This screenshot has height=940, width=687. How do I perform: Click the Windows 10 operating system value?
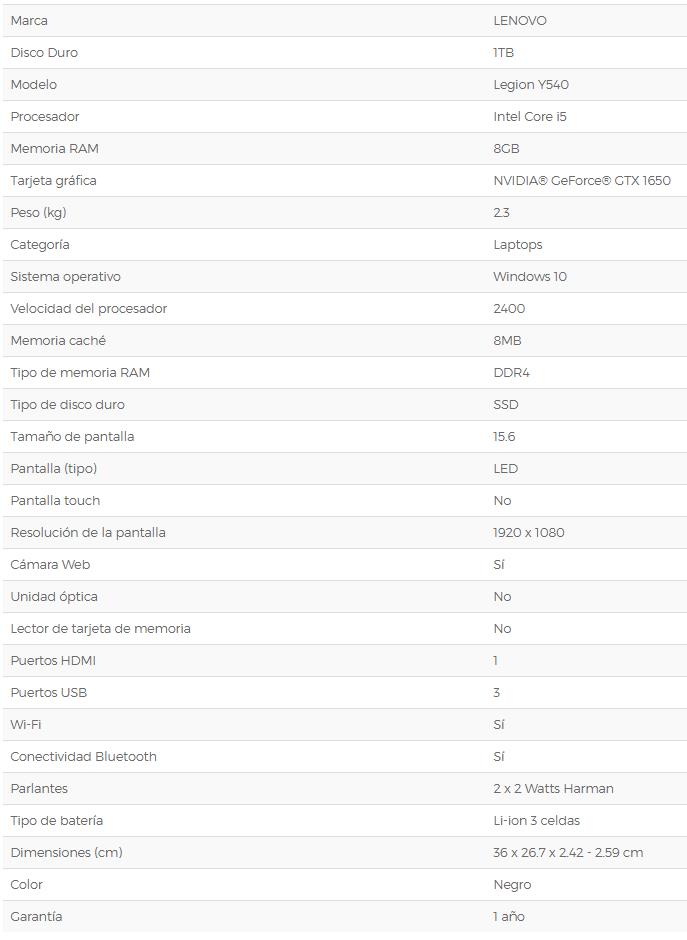[529, 276]
